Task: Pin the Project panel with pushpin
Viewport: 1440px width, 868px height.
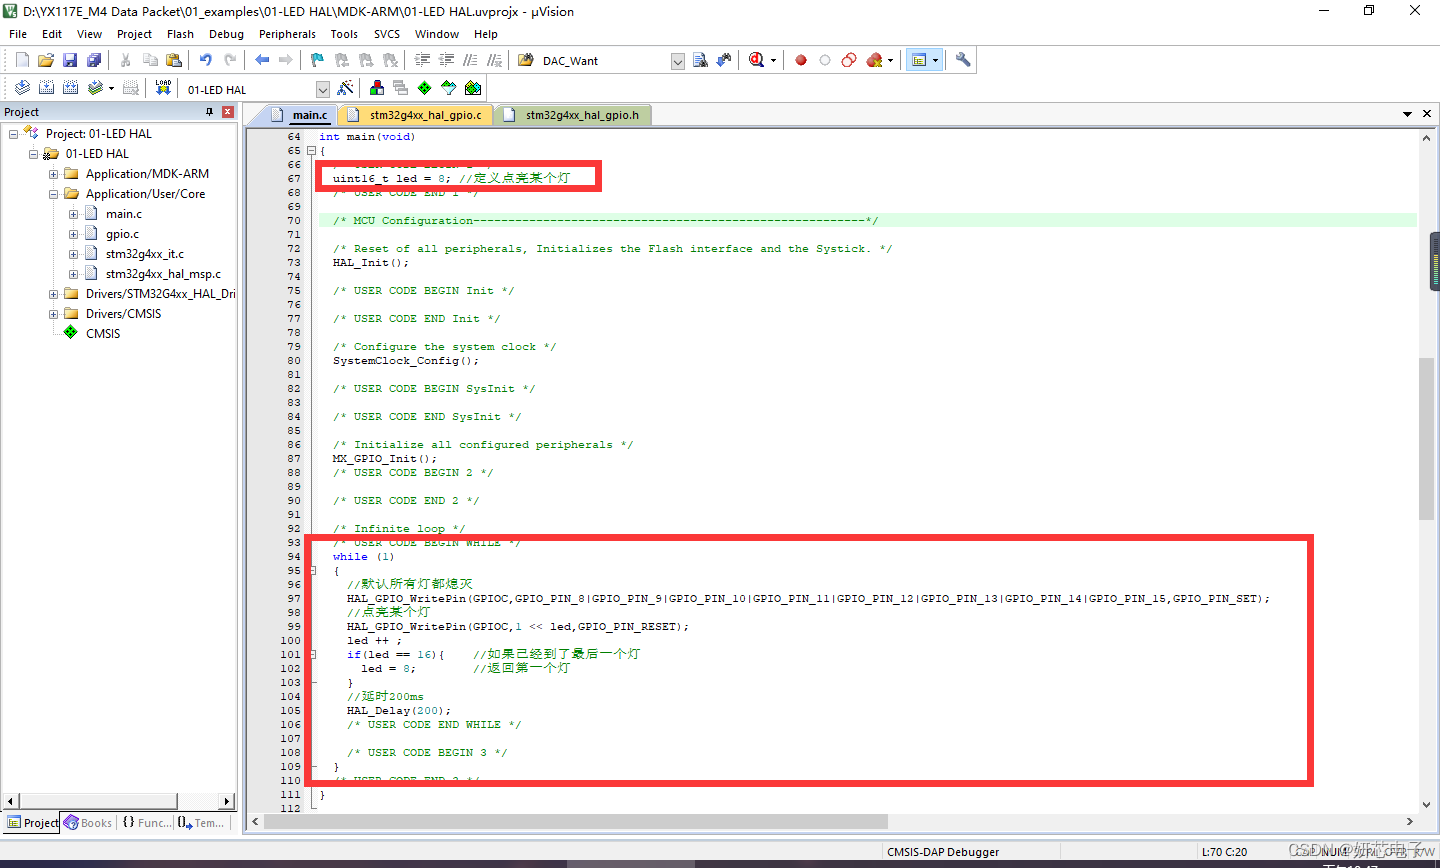Action: coord(209,112)
